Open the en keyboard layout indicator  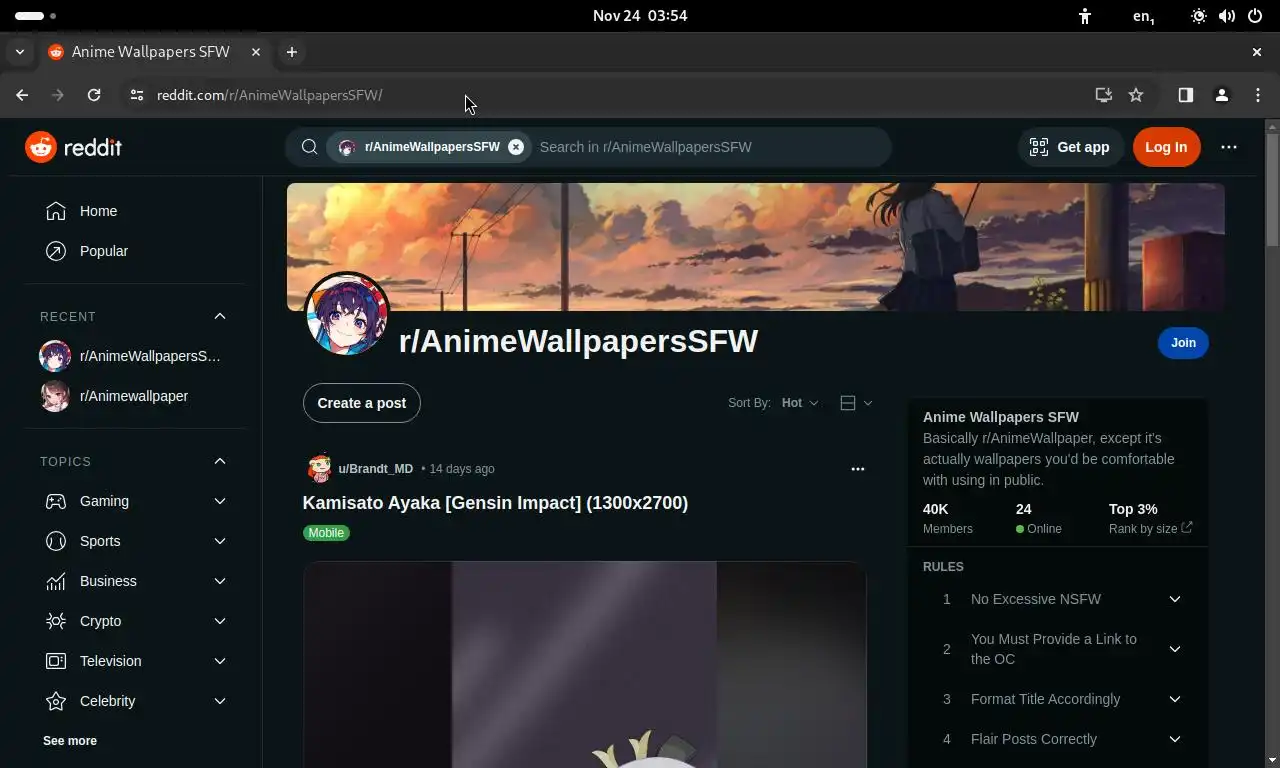pyautogui.click(x=1143, y=16)
